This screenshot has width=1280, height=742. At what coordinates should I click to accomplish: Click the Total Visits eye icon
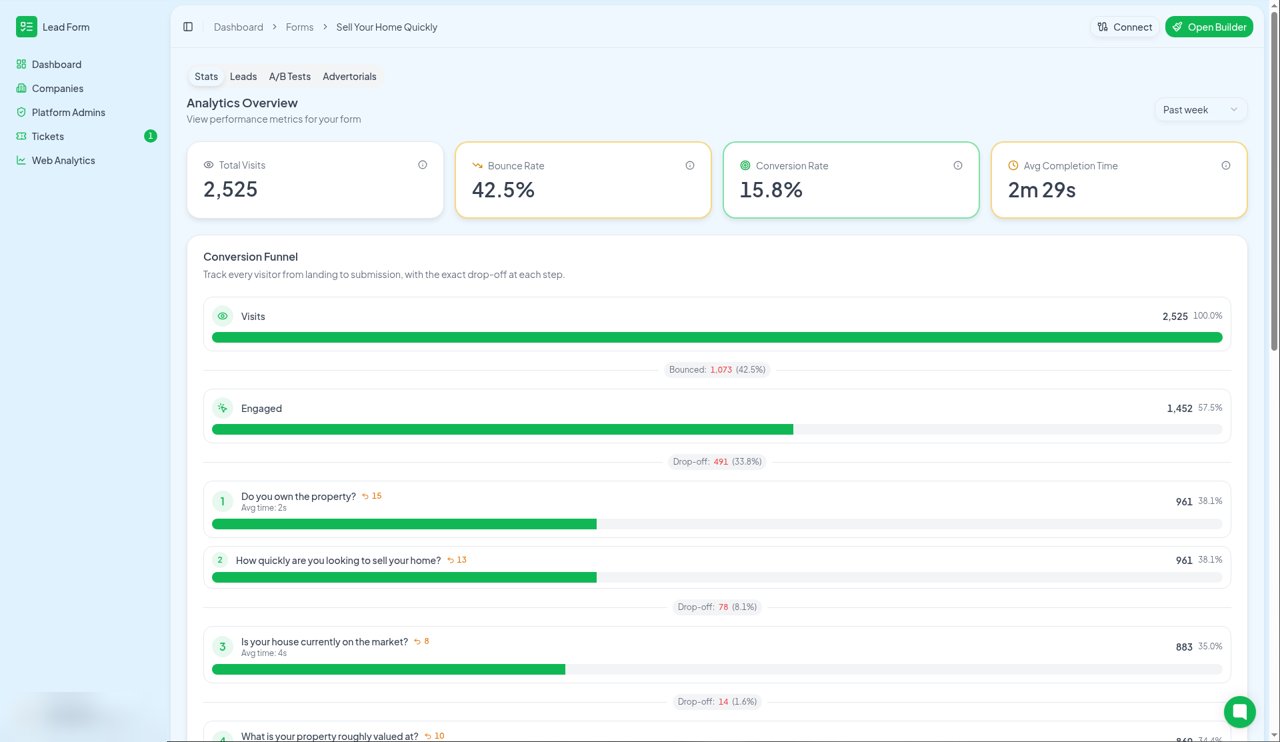(x=209, y=165)
